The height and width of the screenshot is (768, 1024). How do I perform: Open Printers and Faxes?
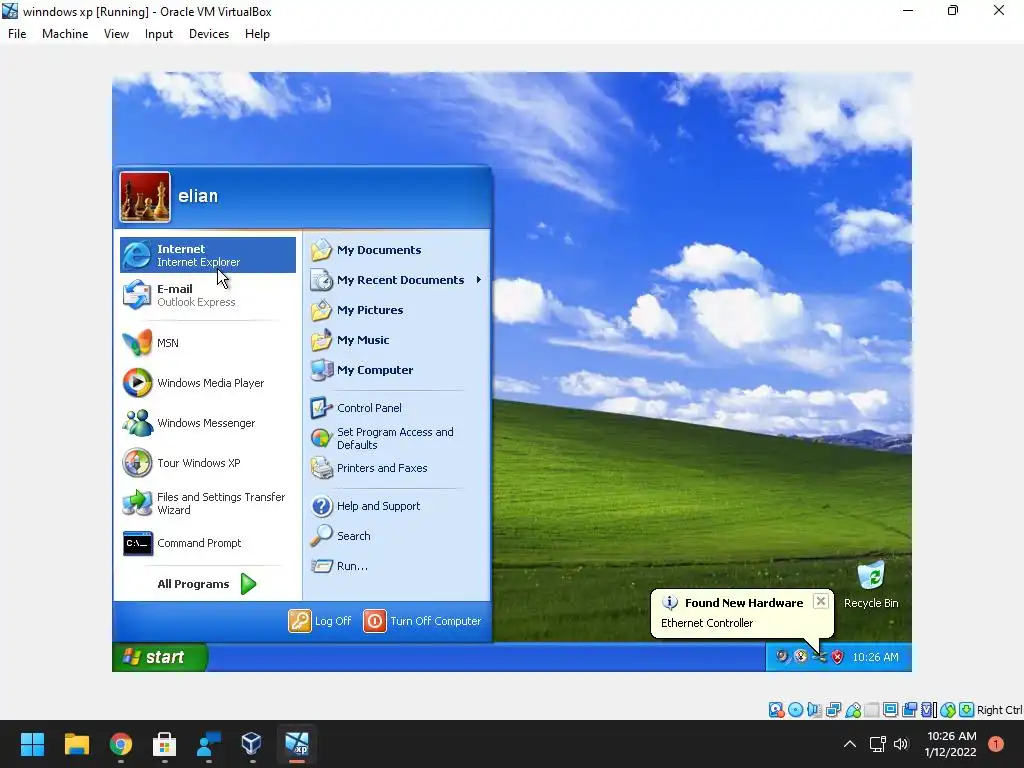click(369, 468)
